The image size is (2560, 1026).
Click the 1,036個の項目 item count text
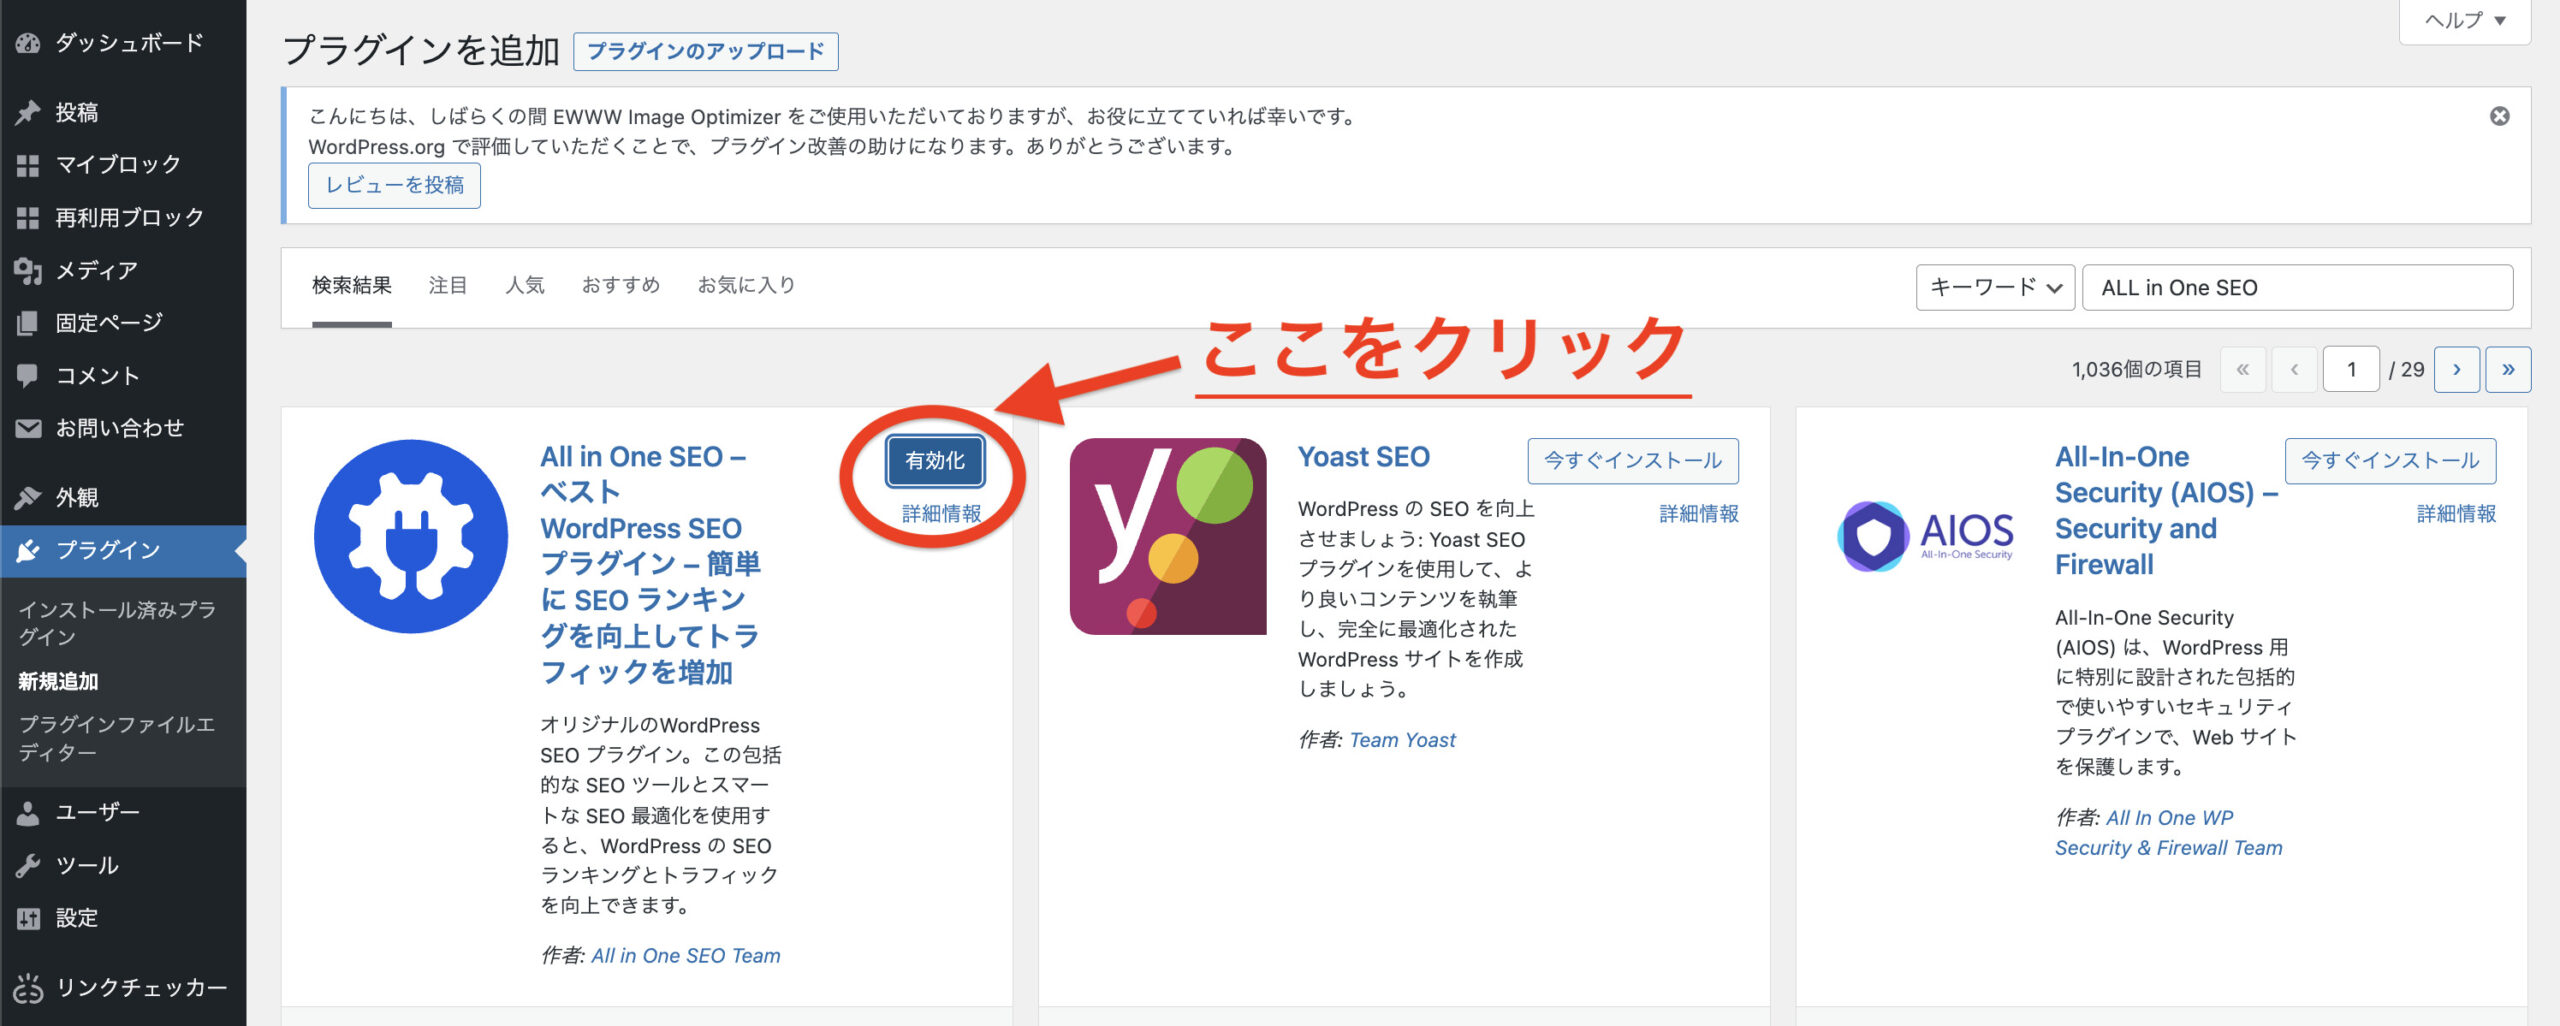[2137, 370]
